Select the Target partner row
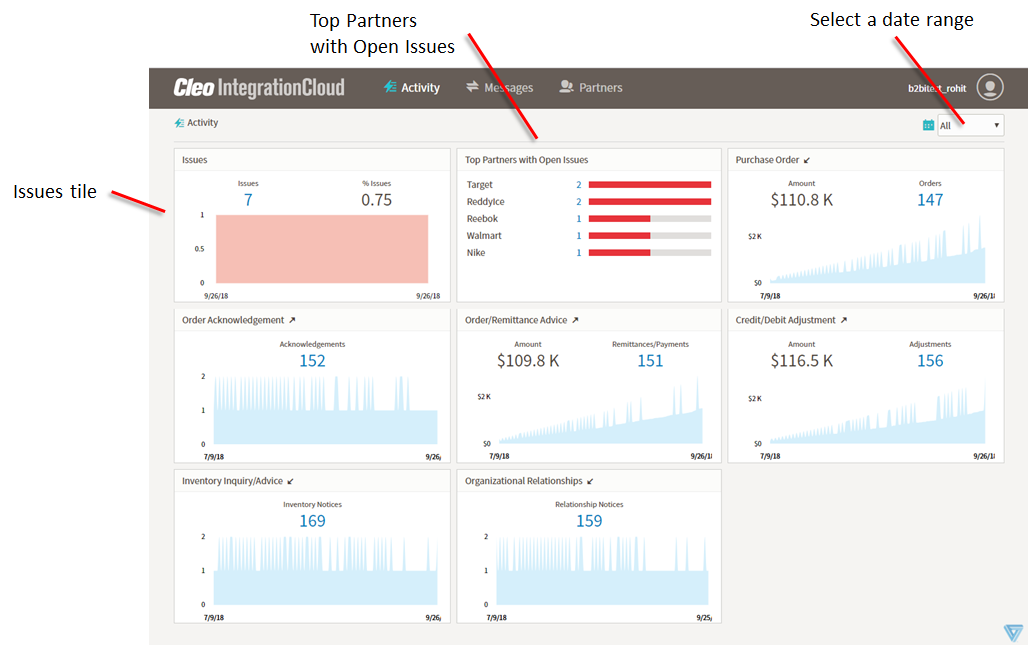This screenshot has width=1028, height=645. (x=480, y=185)
